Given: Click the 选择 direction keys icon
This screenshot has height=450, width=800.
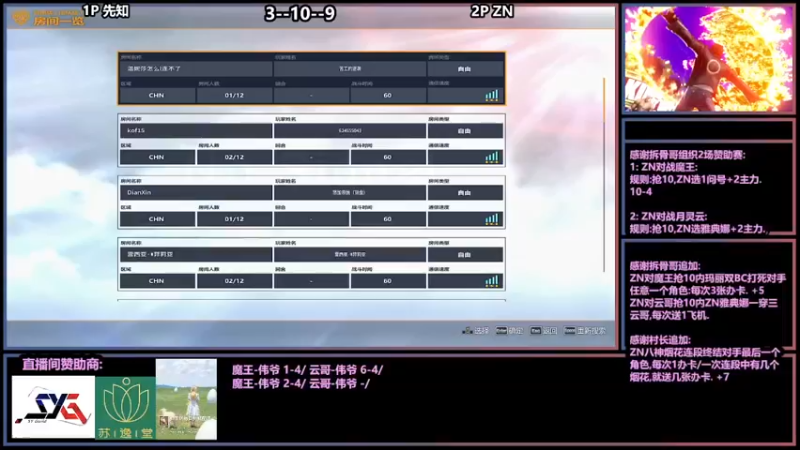Looking at the screenshot, I should point(466,331).
